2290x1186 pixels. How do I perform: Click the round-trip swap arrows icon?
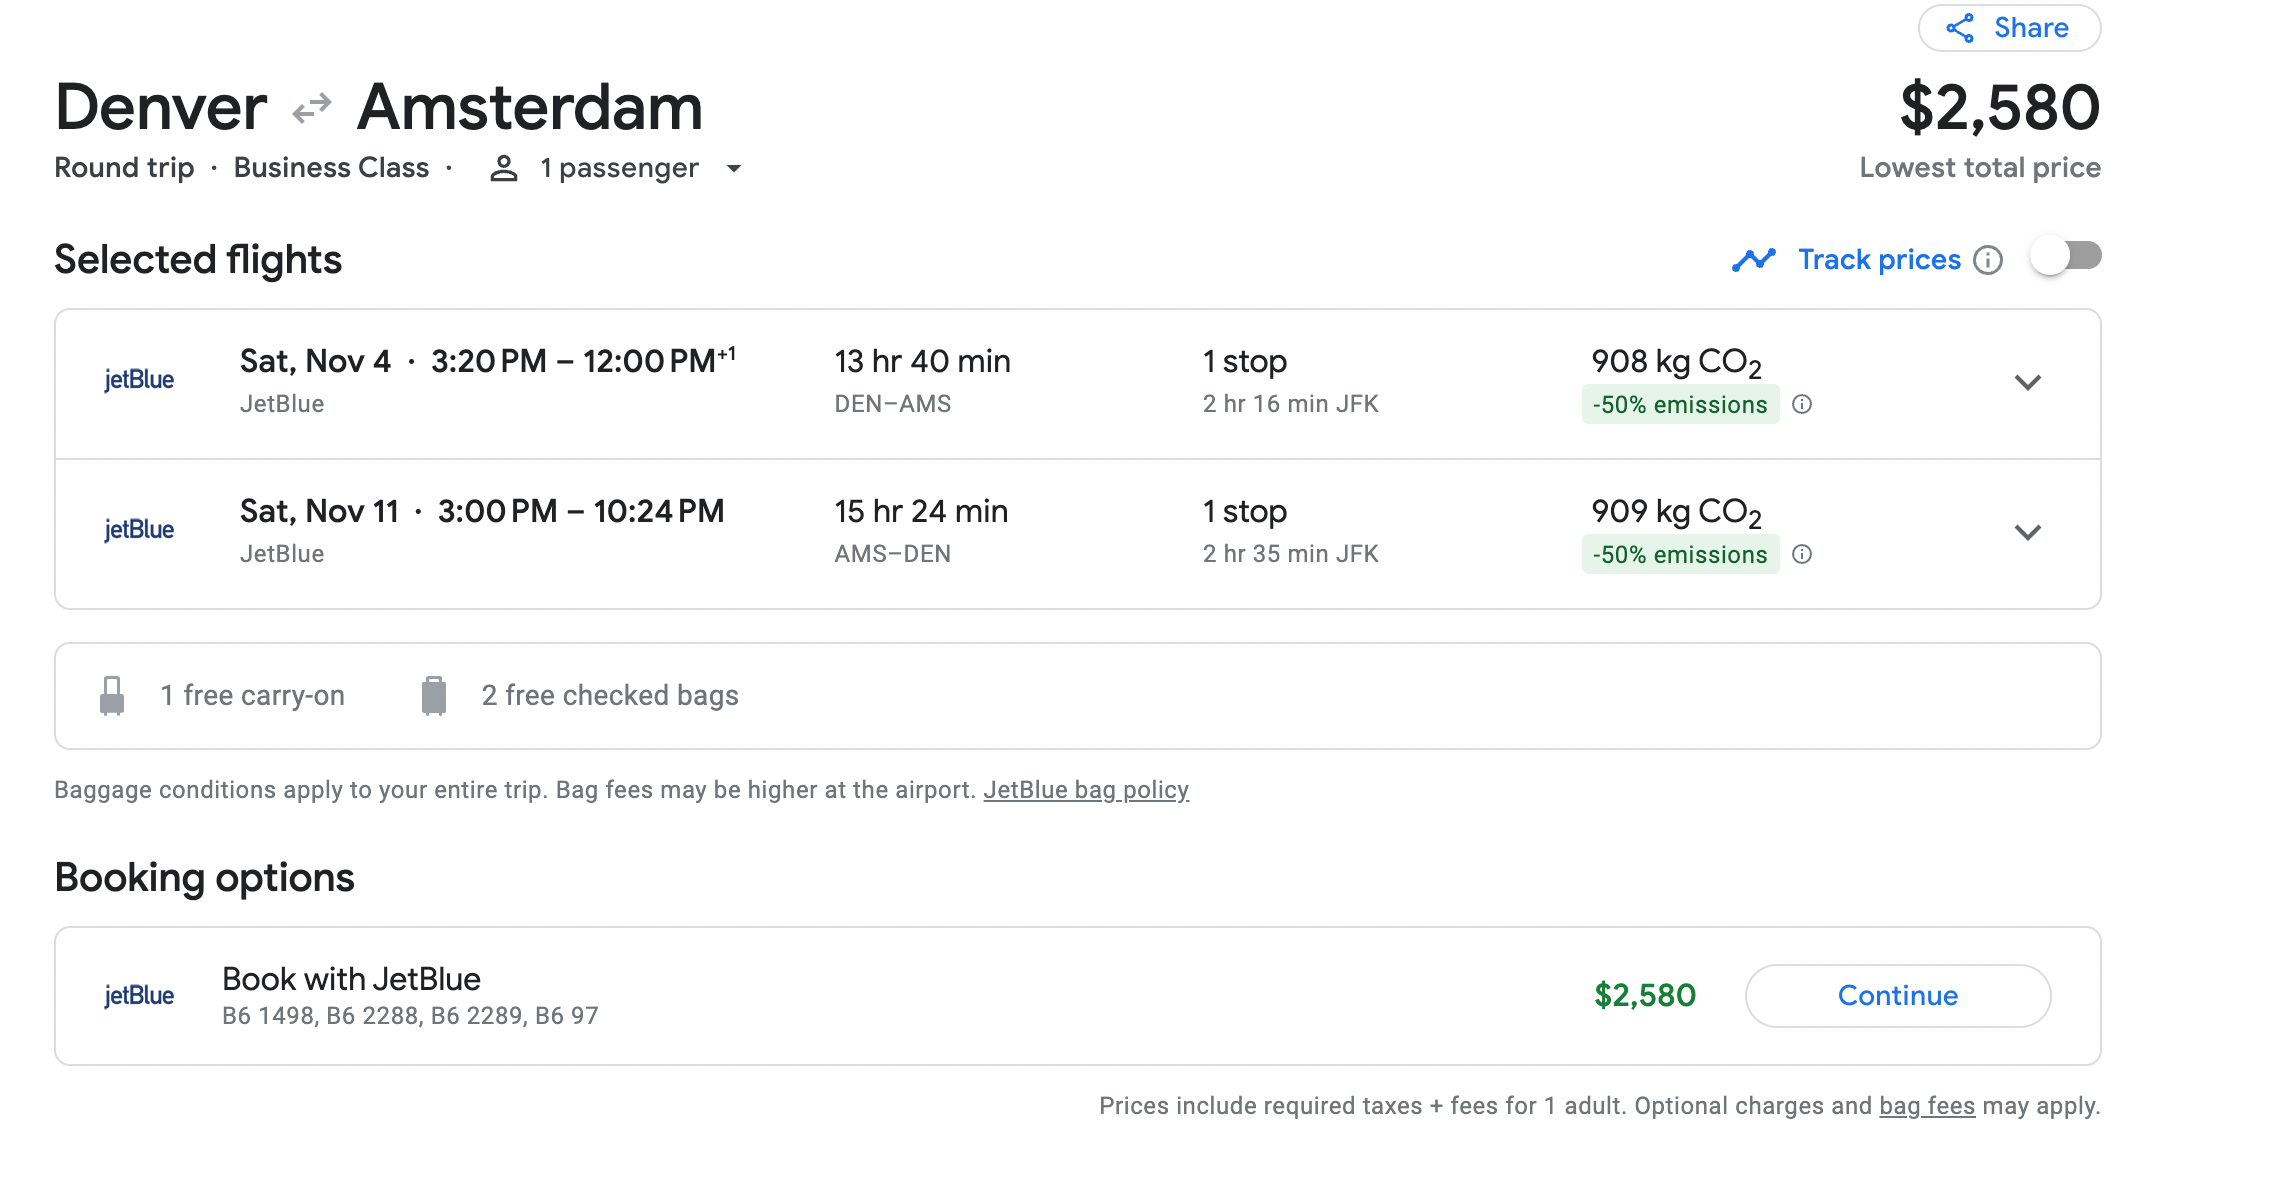[312, 108]
